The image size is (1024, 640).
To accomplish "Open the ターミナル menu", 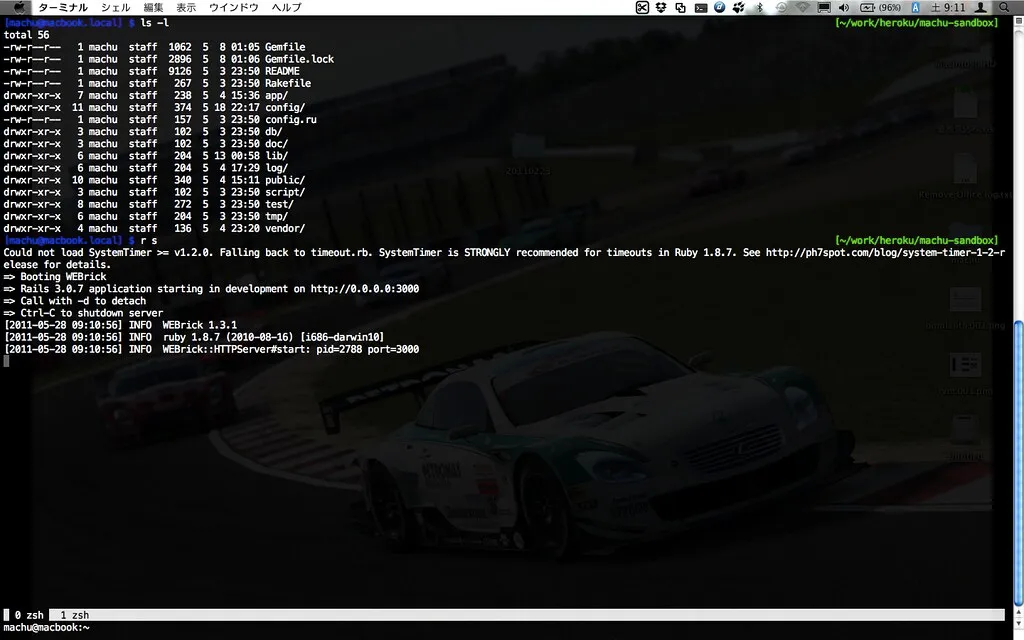I will coord(63,7).
